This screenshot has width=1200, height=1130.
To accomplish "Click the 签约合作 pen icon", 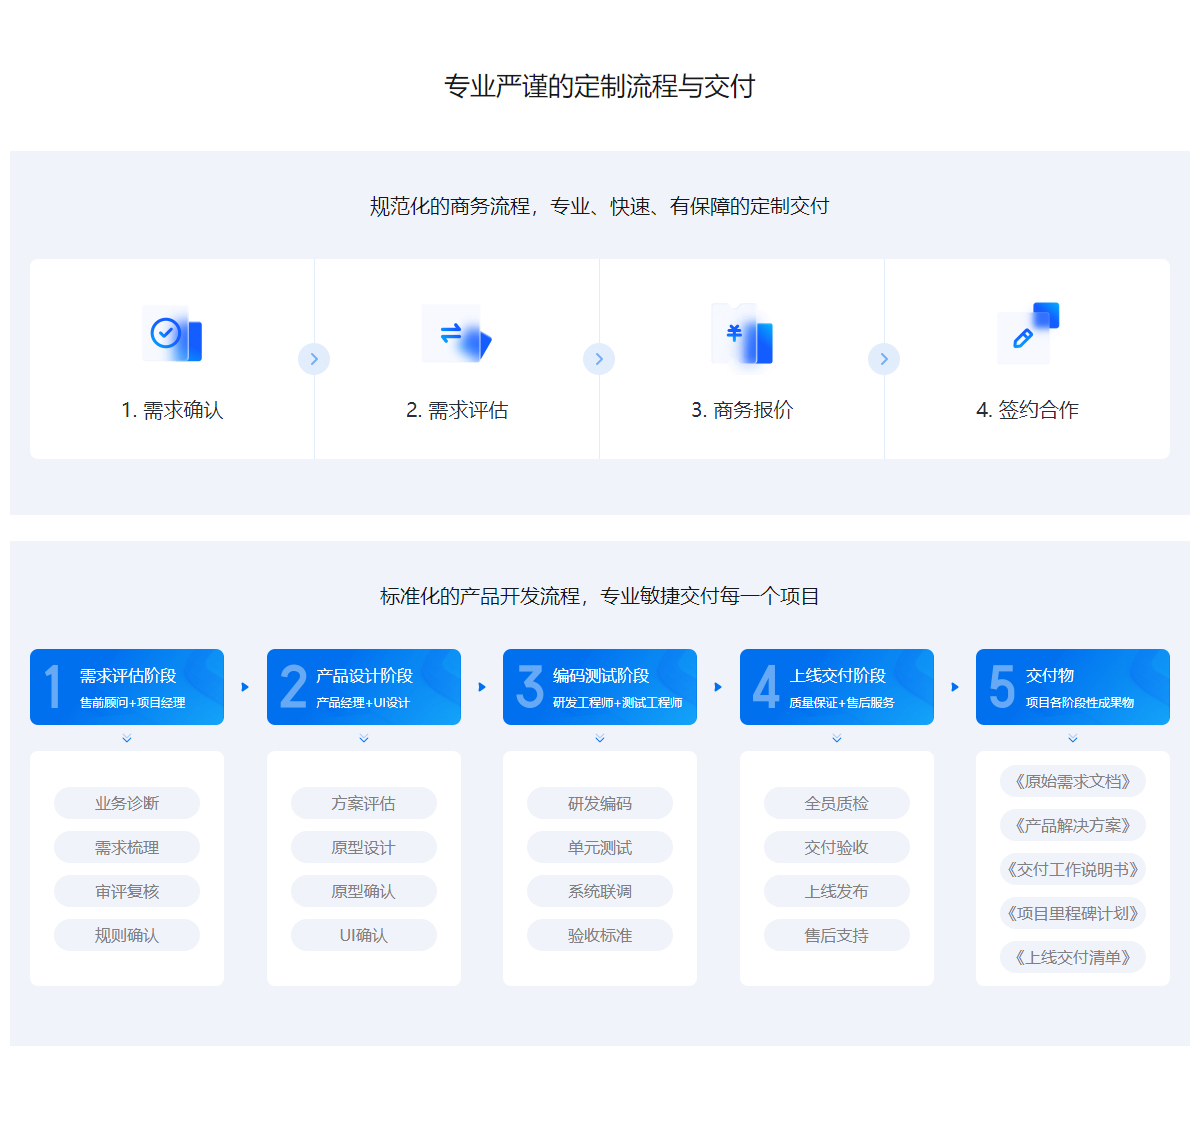I will (x=1028, y=333).
